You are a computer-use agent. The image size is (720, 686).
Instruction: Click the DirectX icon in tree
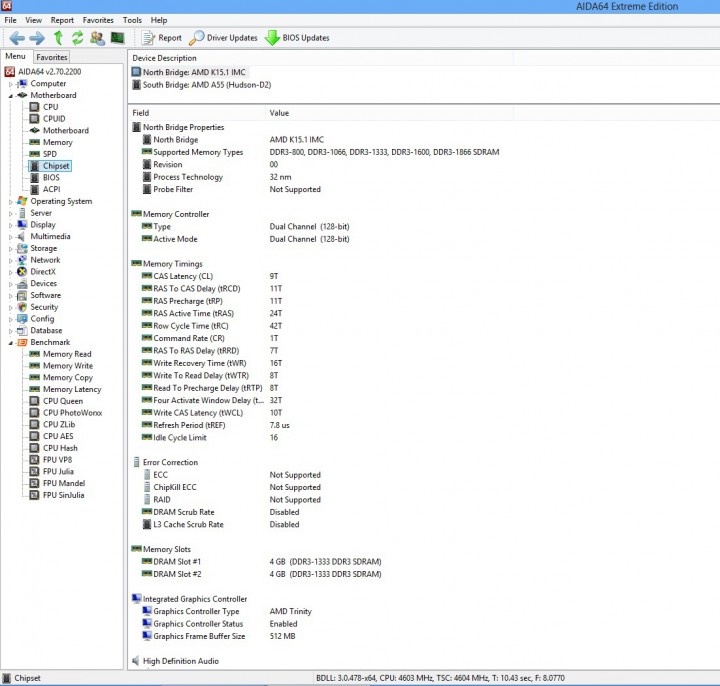(x=22, y=271)
